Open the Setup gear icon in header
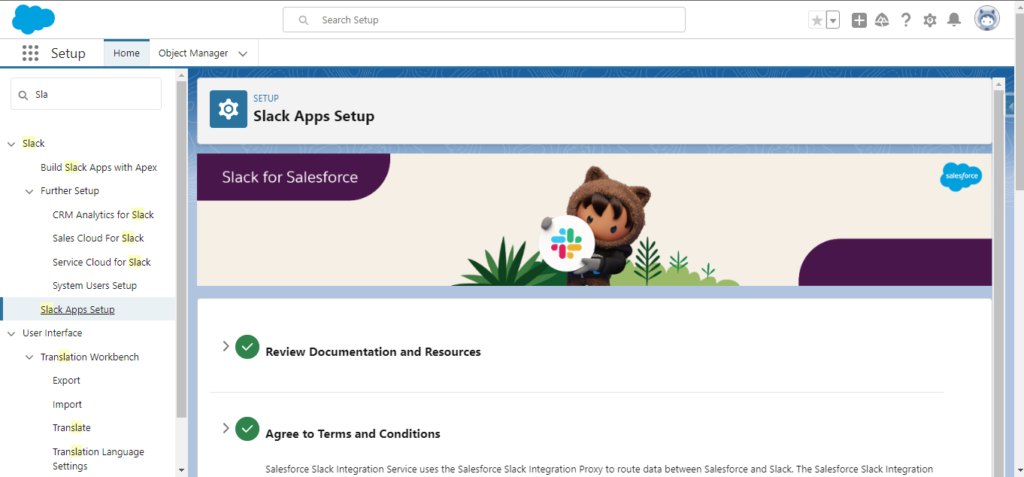 pos(930,20)
